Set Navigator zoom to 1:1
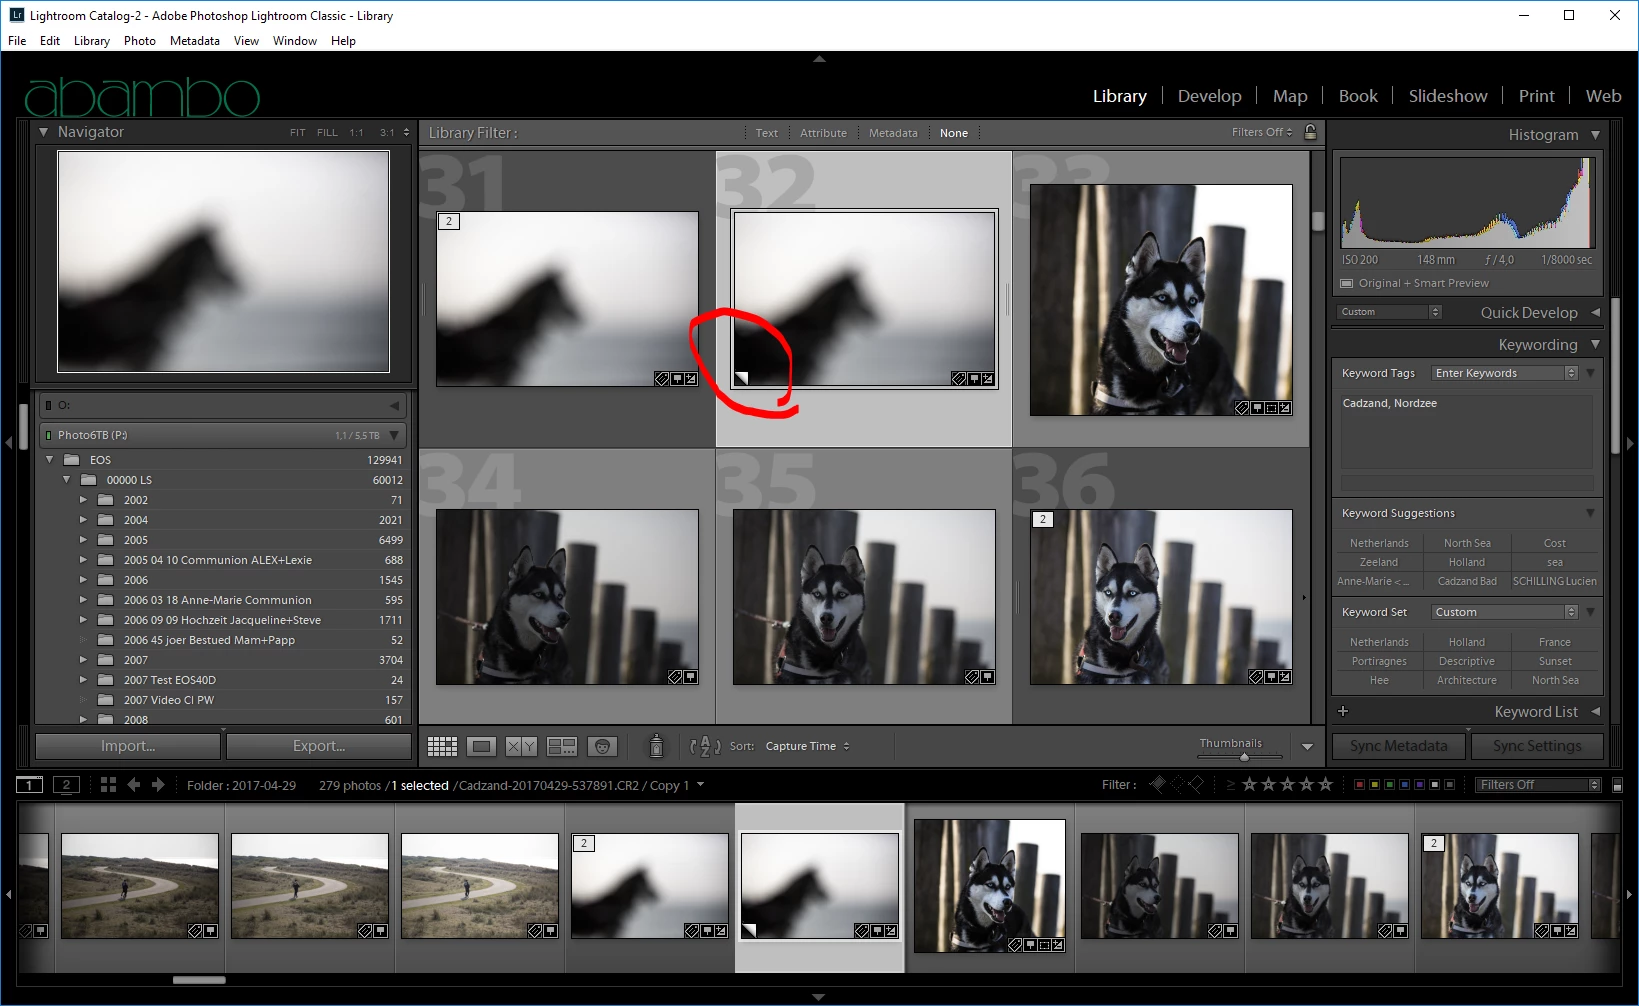Screen dimensions: 1639x1006 tap(356, 132)
